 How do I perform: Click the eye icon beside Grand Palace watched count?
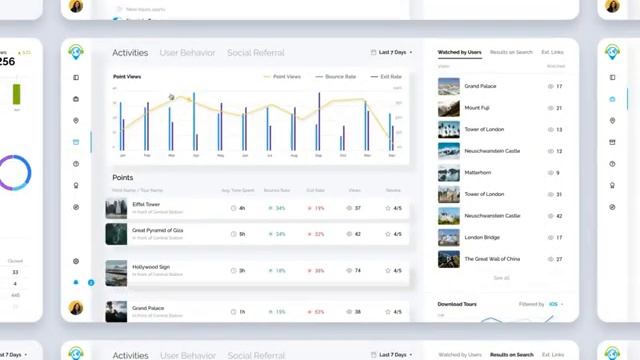(x=551, y=87)
